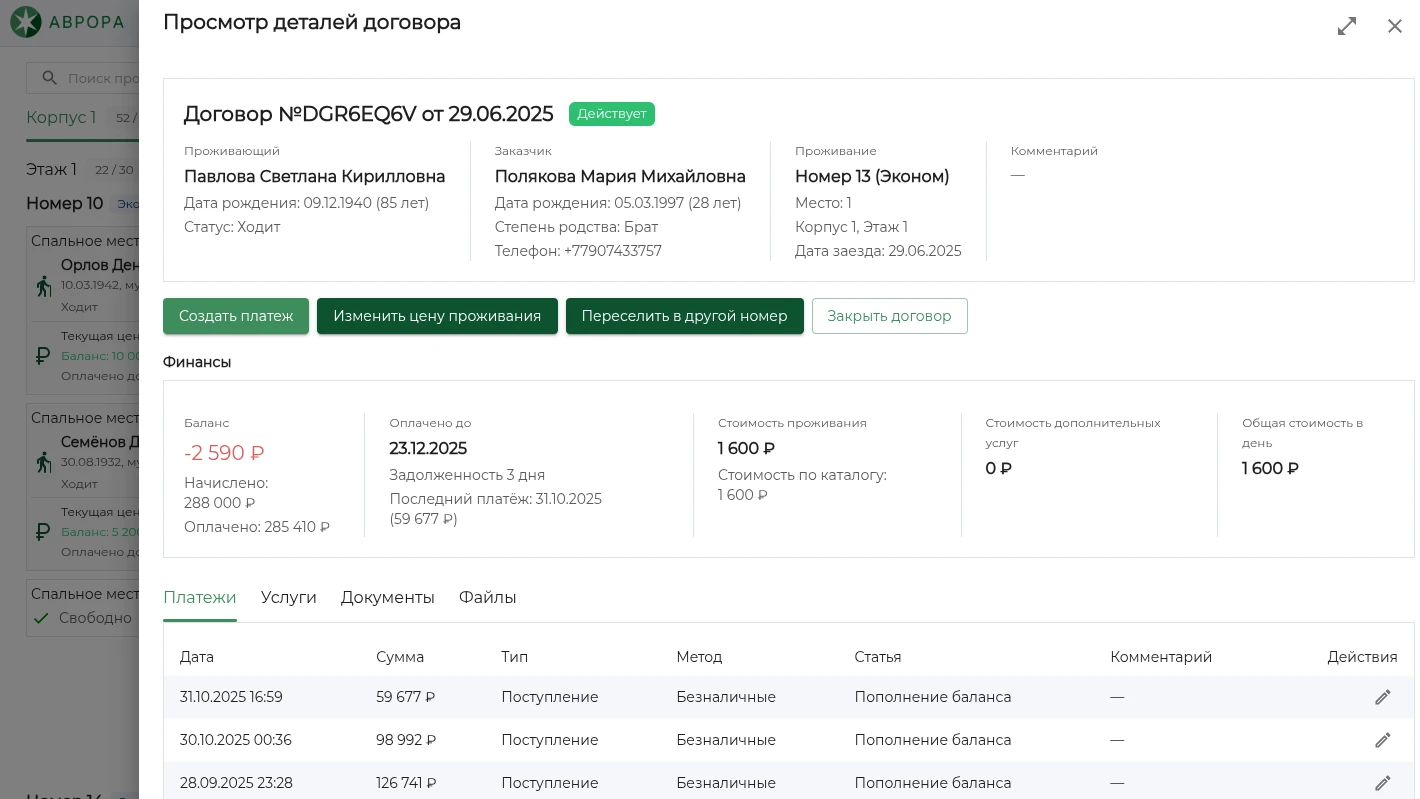Viewport: 1420px width, 799px height.
Task: Open the Корпус 1 tab in background
Action: pyautogui.click(x=61, y=118)
